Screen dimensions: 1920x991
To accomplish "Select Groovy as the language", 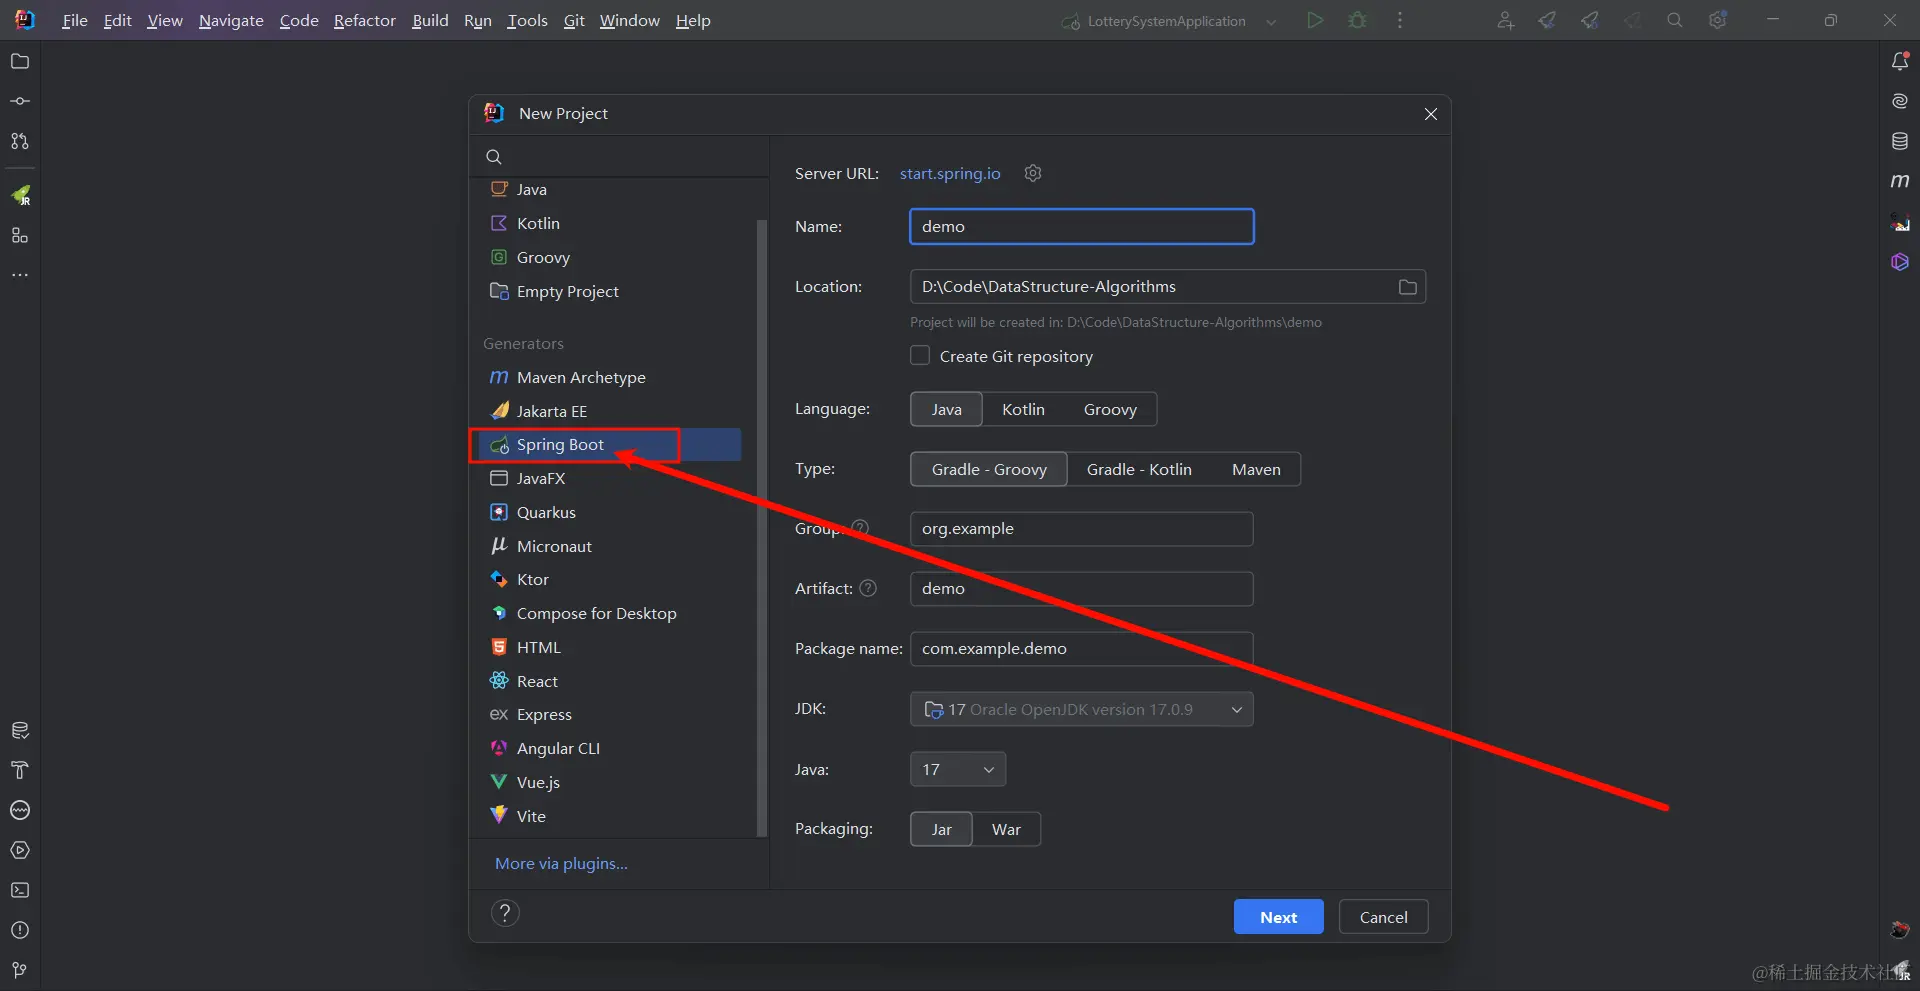I will (1110, 409).
